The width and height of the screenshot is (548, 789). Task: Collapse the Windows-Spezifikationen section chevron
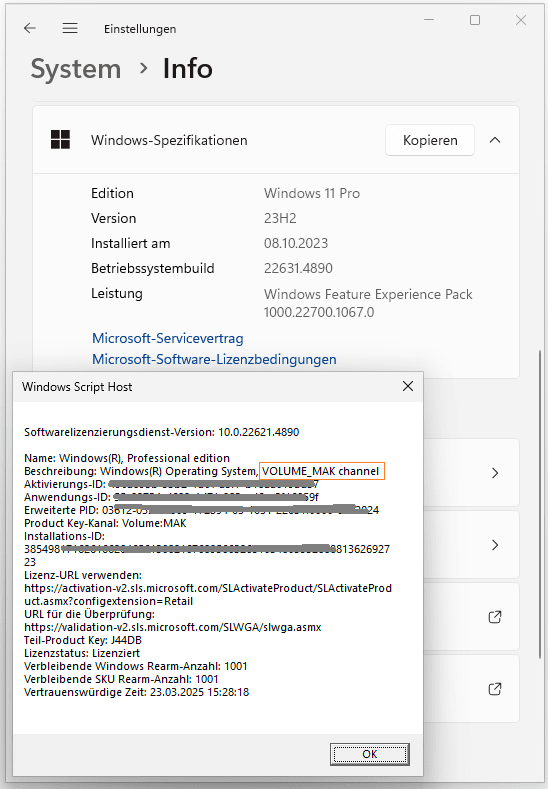click(495, 140)
